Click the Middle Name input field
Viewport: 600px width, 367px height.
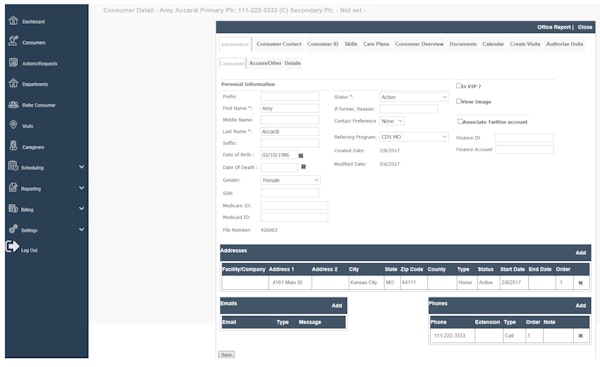tap(290, 120)
